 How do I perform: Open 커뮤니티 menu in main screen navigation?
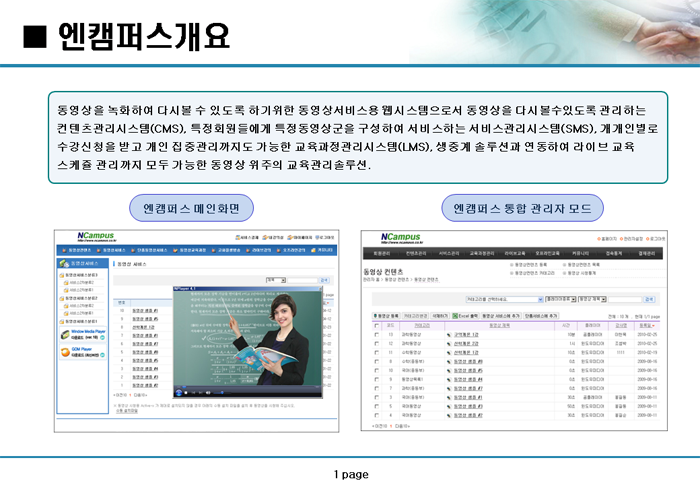322,250
